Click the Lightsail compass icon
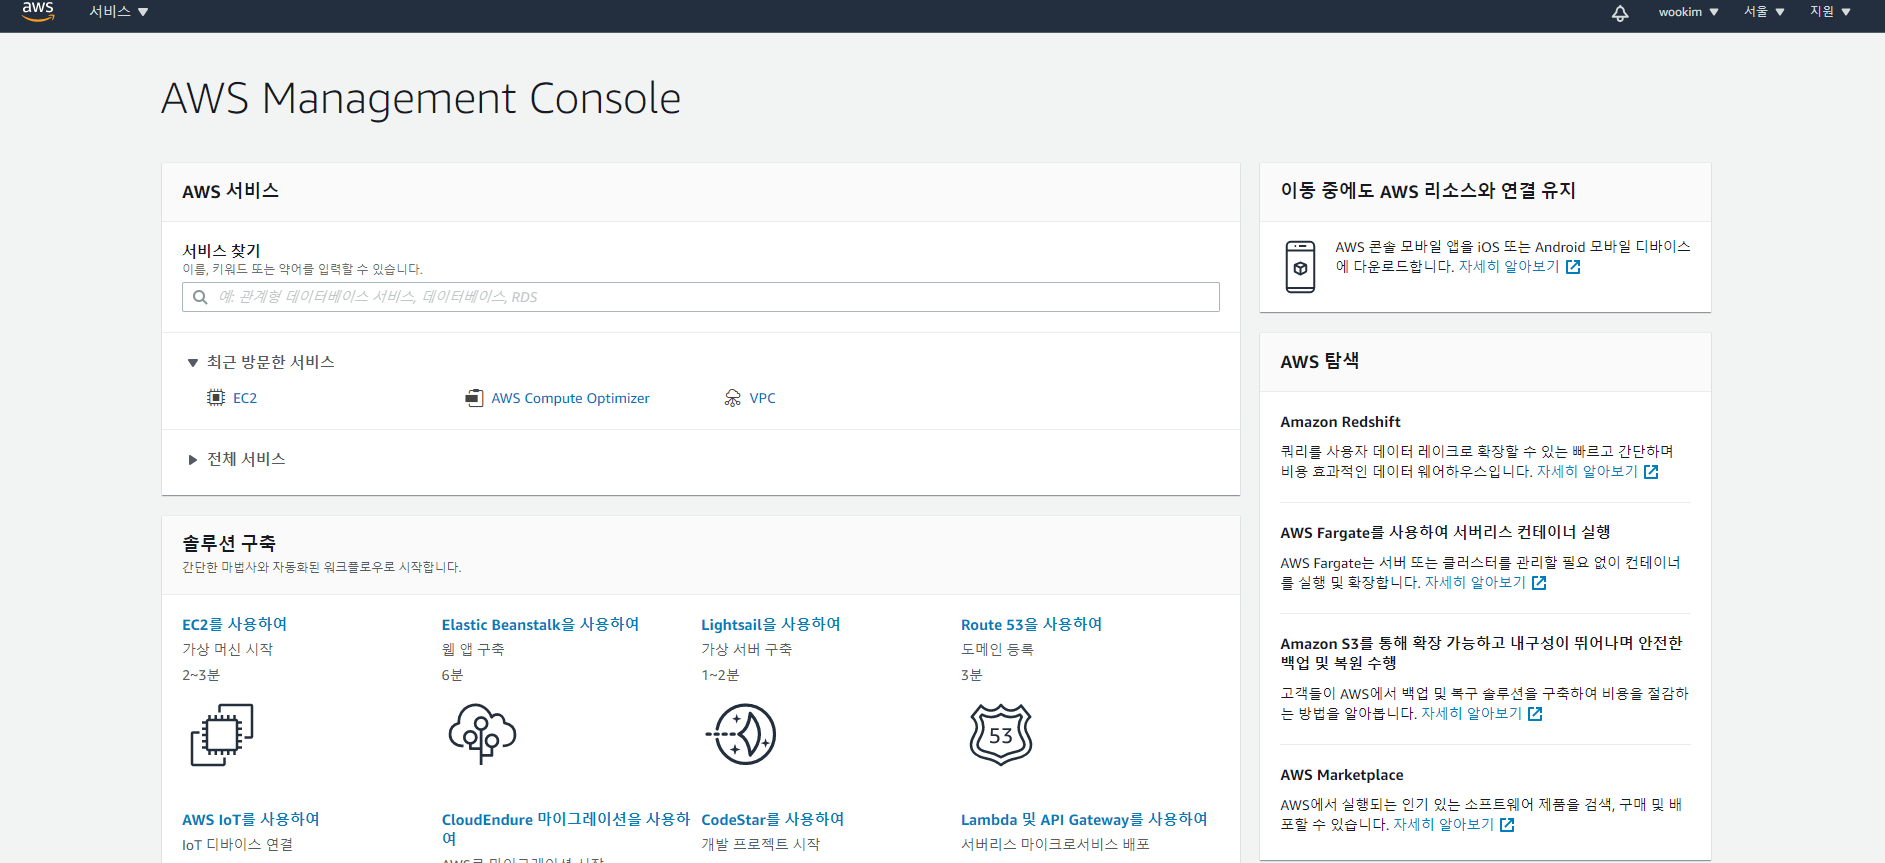Screen dimensions: 1885x863 point(741,734)
